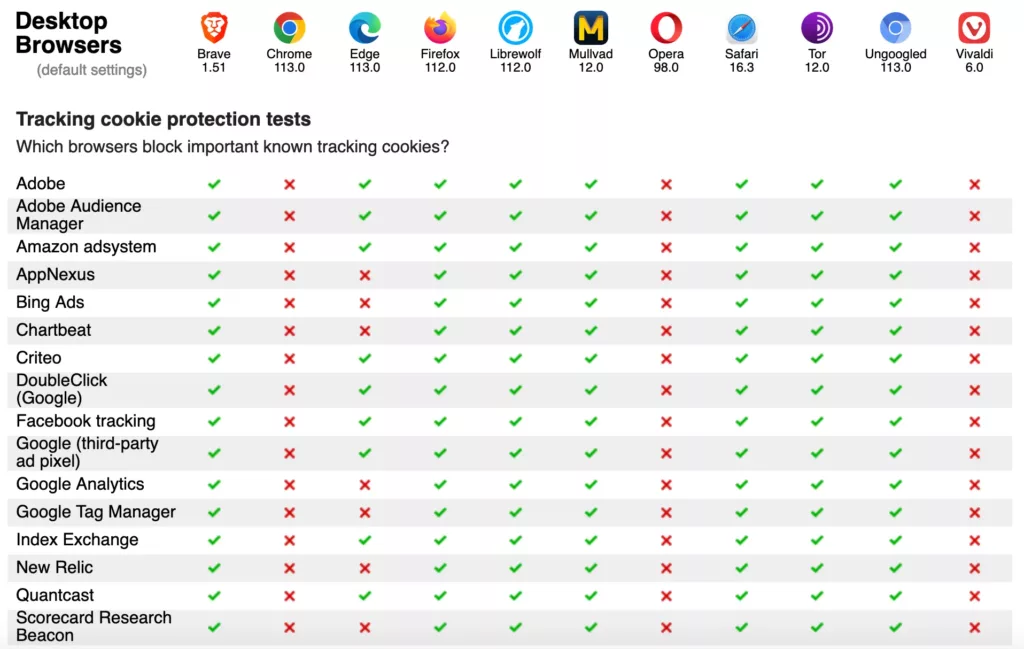Viewport: 1024px width, 649px height.
Task: Click Brave's green check for Adobe
Action: click(214, 184)
